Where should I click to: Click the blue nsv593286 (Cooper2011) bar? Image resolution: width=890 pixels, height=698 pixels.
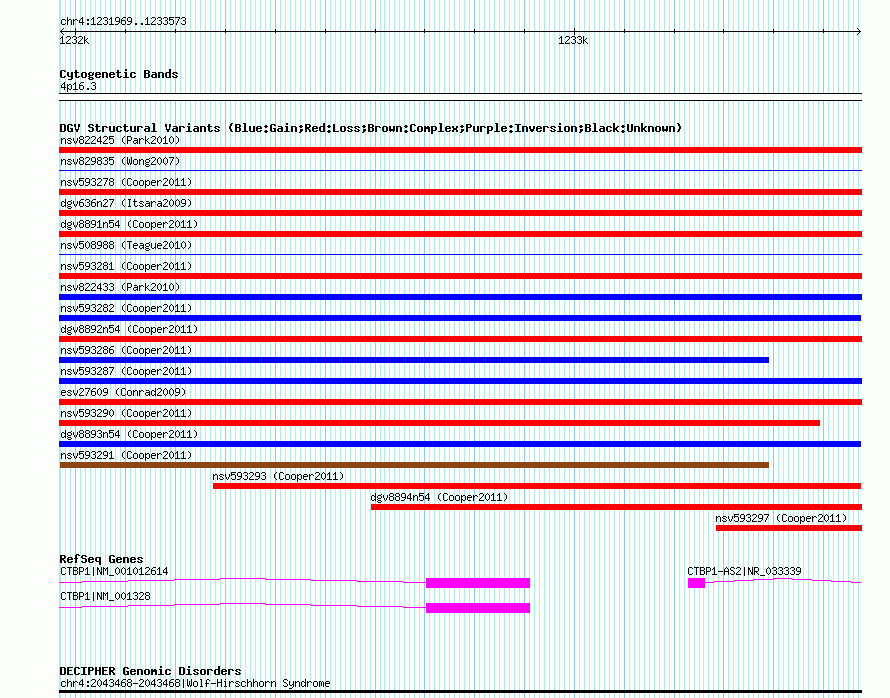[414, 360]
